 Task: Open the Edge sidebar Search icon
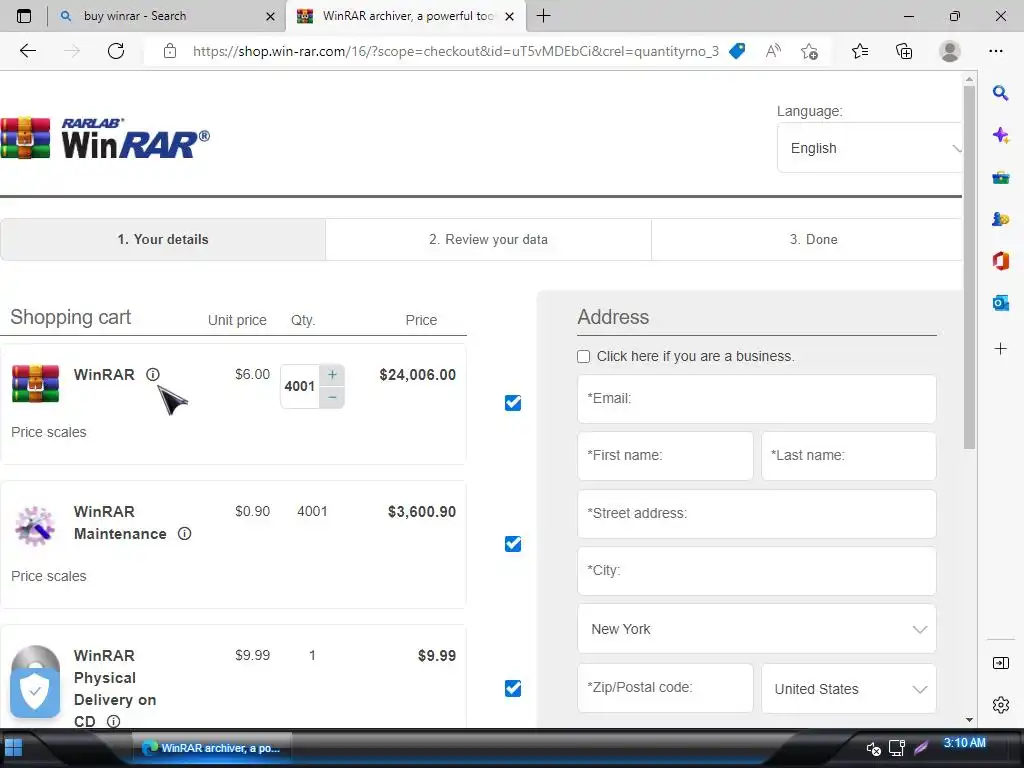click(x=1000, y=93)
